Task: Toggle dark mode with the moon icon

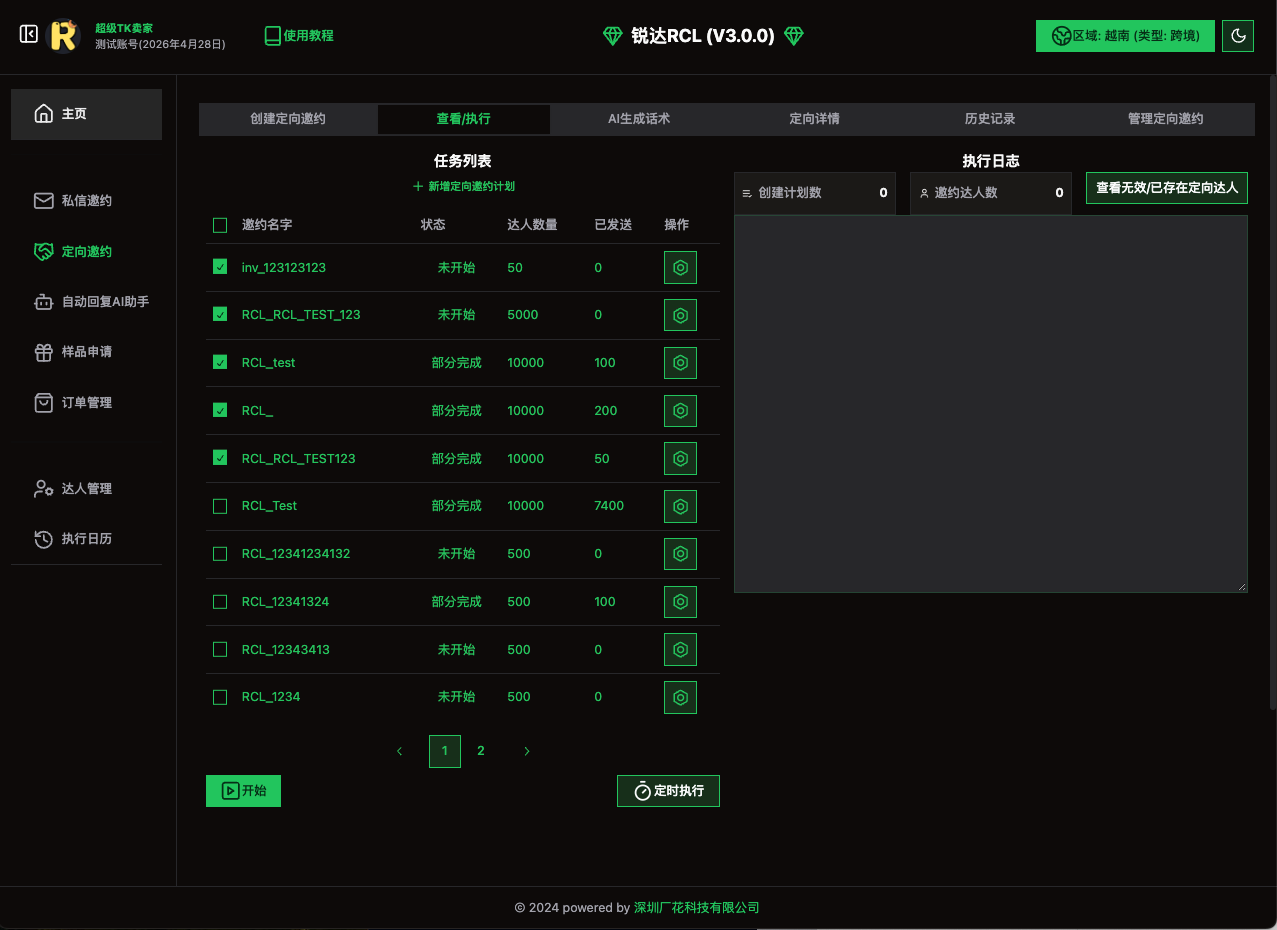Action: pyautogui.click(x=1238, y=36)
